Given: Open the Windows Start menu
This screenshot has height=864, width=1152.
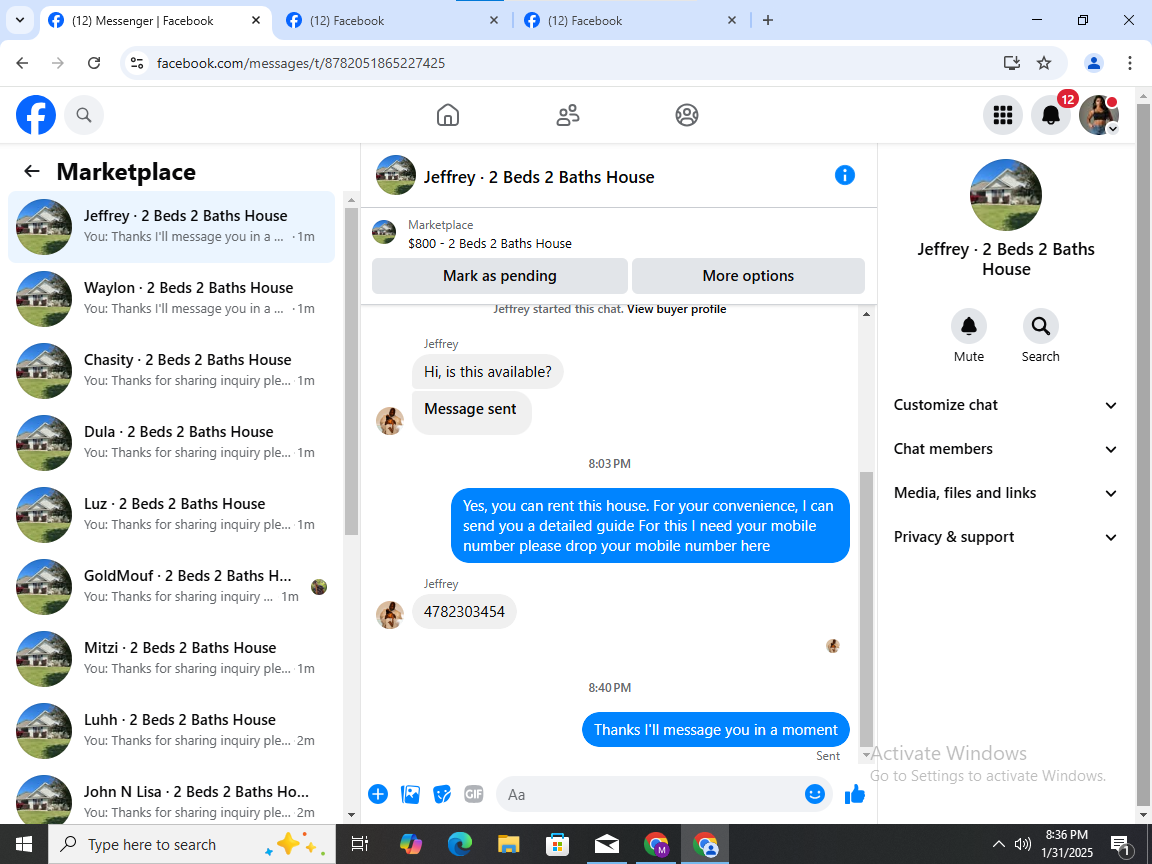Looking at the screenshot, I should (24, 844).
